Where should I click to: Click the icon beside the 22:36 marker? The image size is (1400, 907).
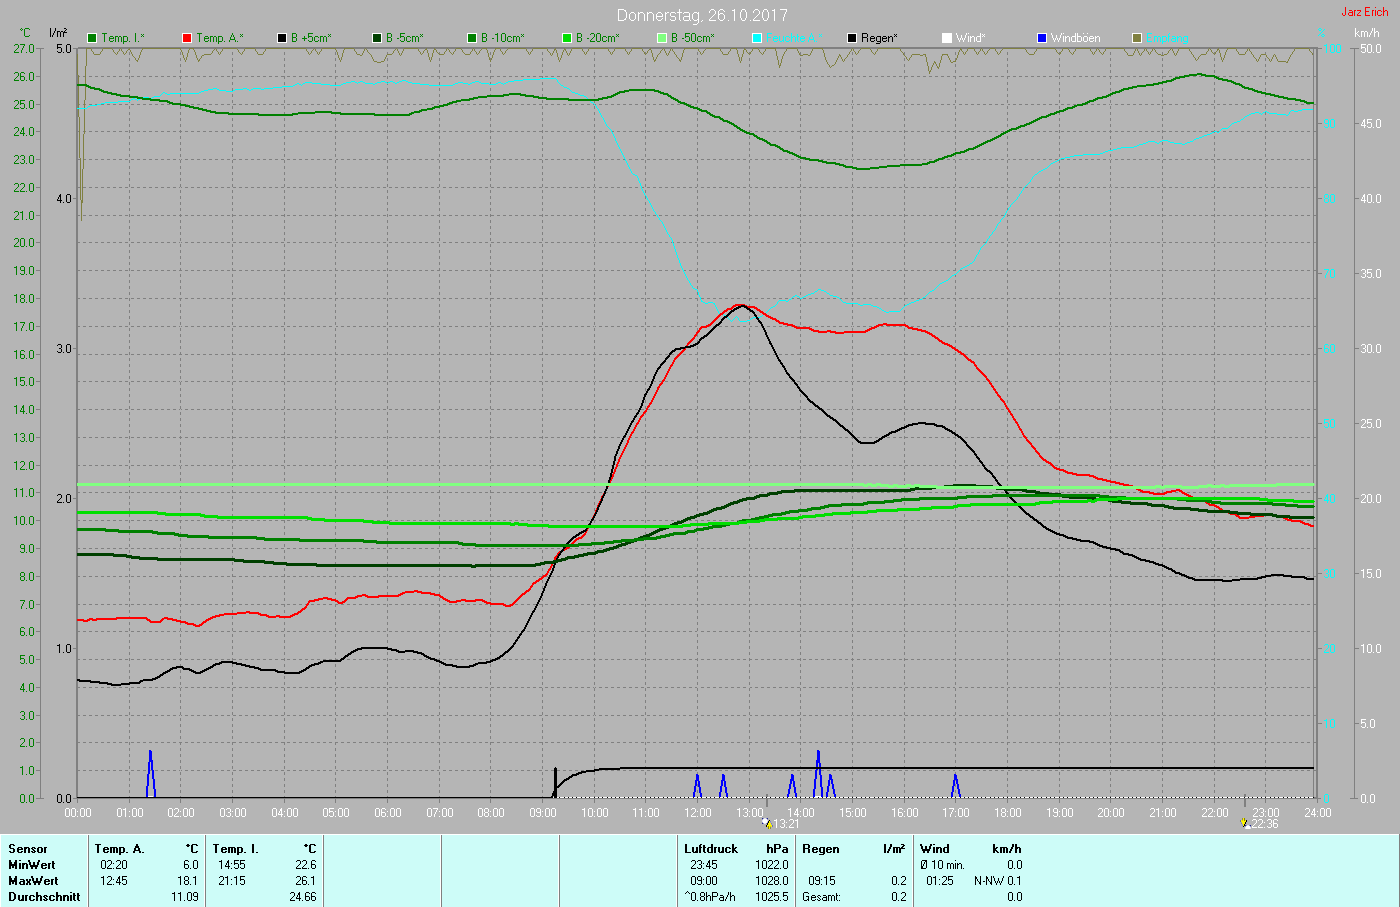click(1244, 823)
